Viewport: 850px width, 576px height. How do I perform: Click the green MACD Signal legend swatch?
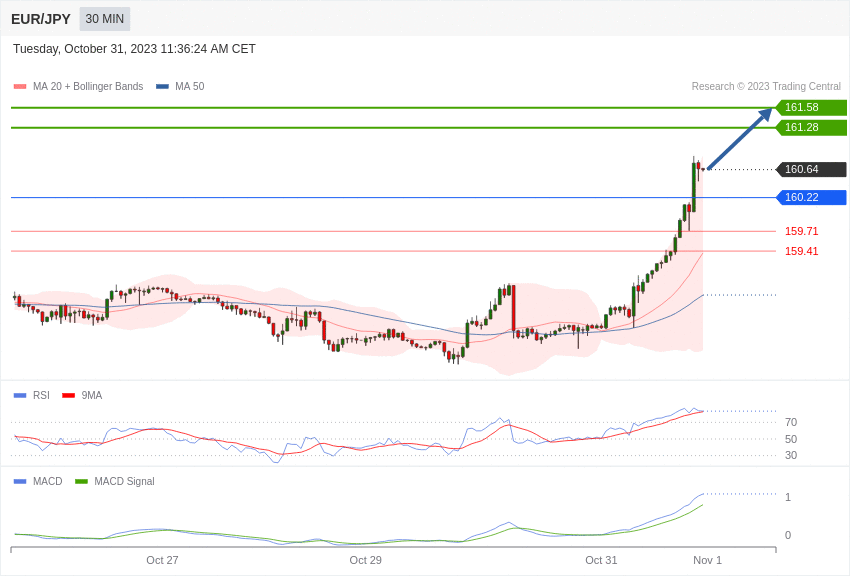click(x=81, y=481)
